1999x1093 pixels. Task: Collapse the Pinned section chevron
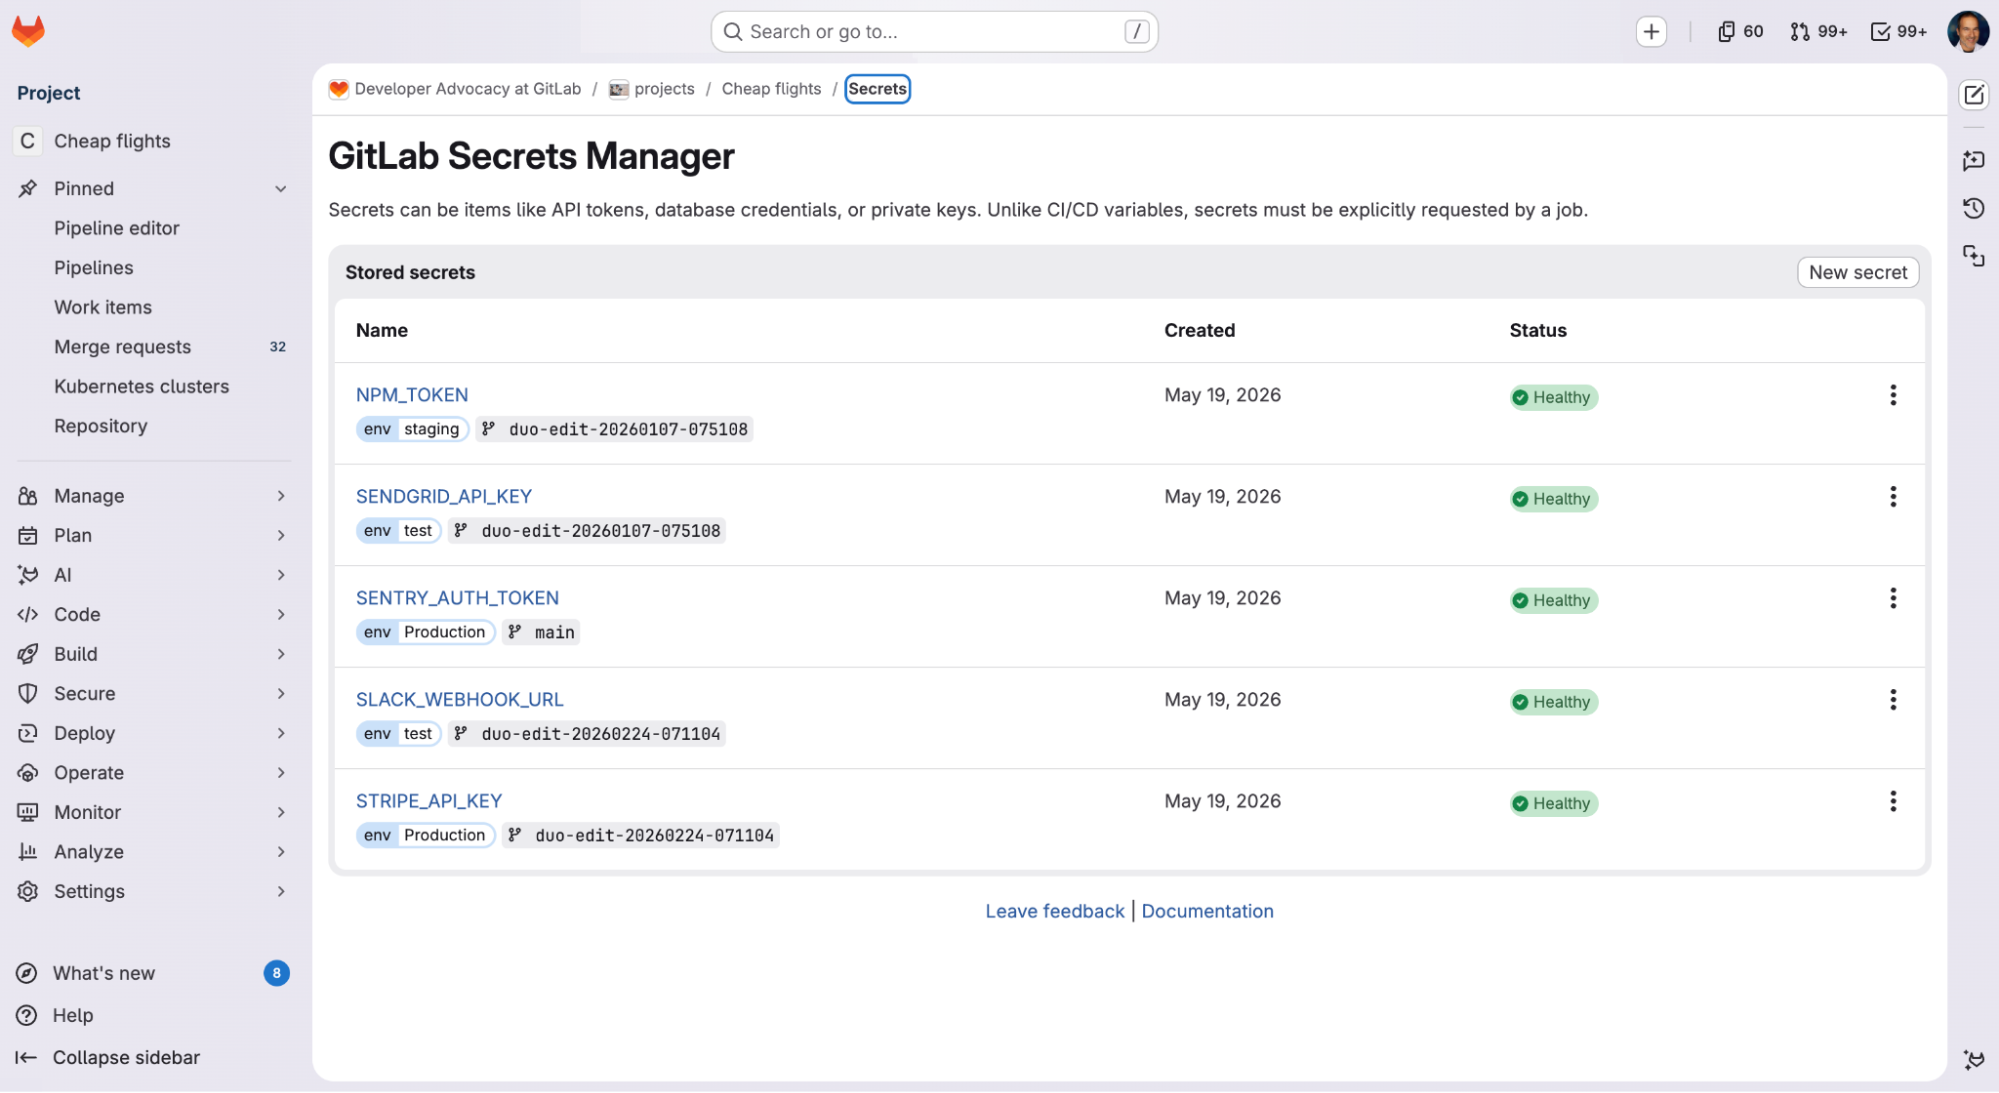point(281,189)
